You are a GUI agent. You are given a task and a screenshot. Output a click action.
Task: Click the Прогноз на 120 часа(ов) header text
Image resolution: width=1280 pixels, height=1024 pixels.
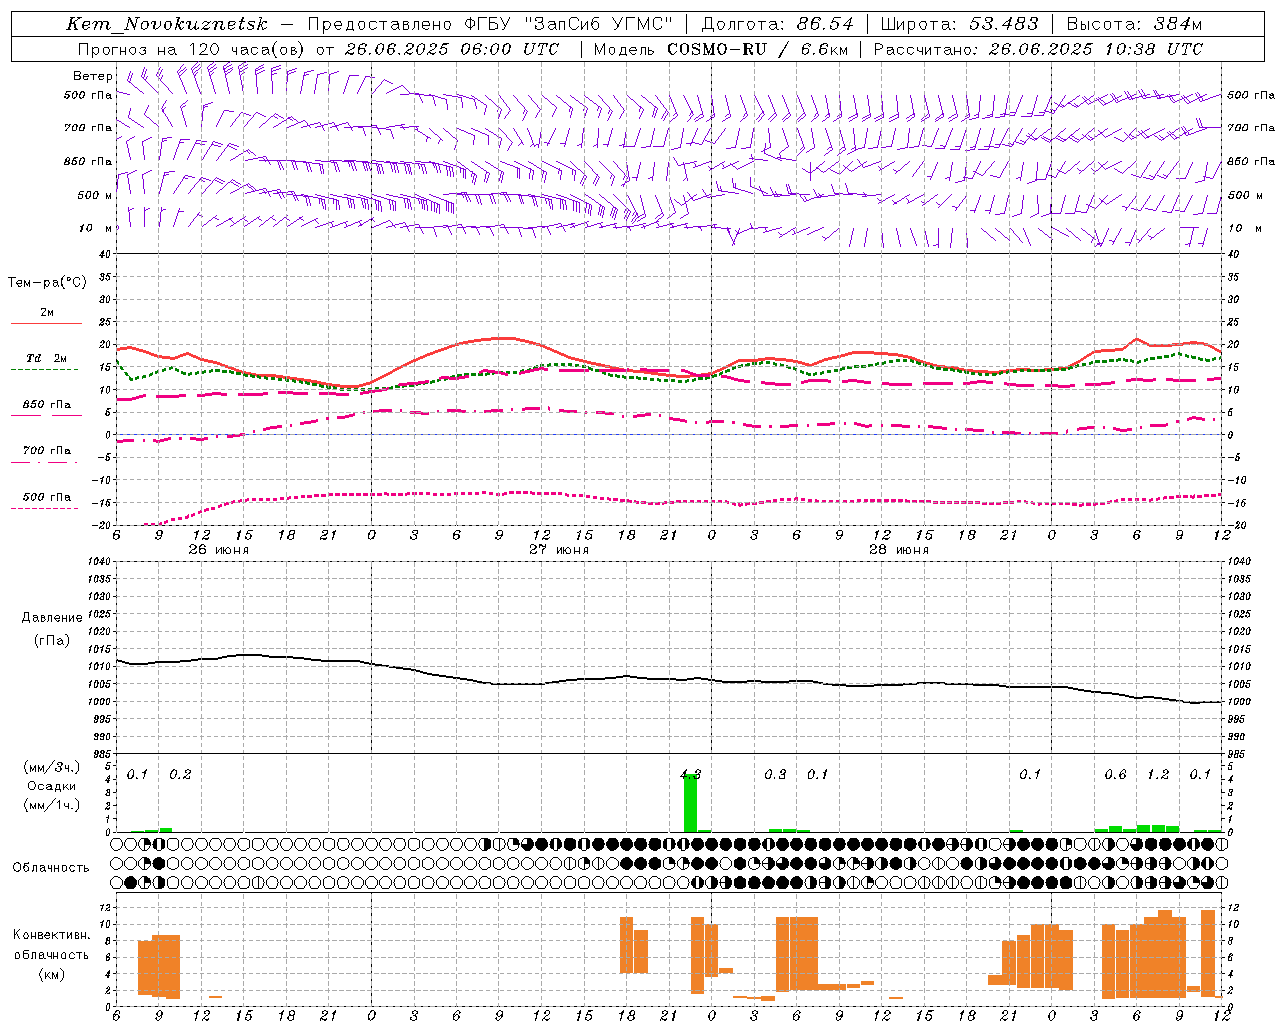coord(192,49)
